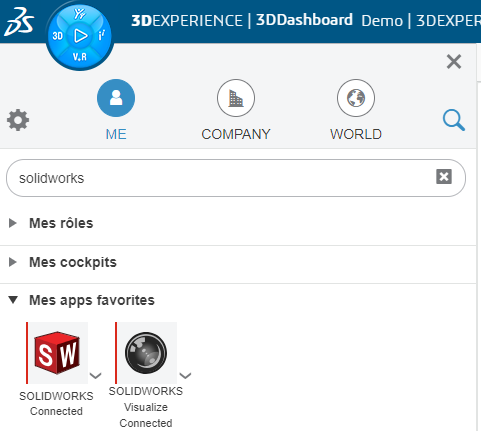Viewport: 481px width, 431px height.
Task: Select the compass 3D west quadrant
Action: click(x=57, y=36)
